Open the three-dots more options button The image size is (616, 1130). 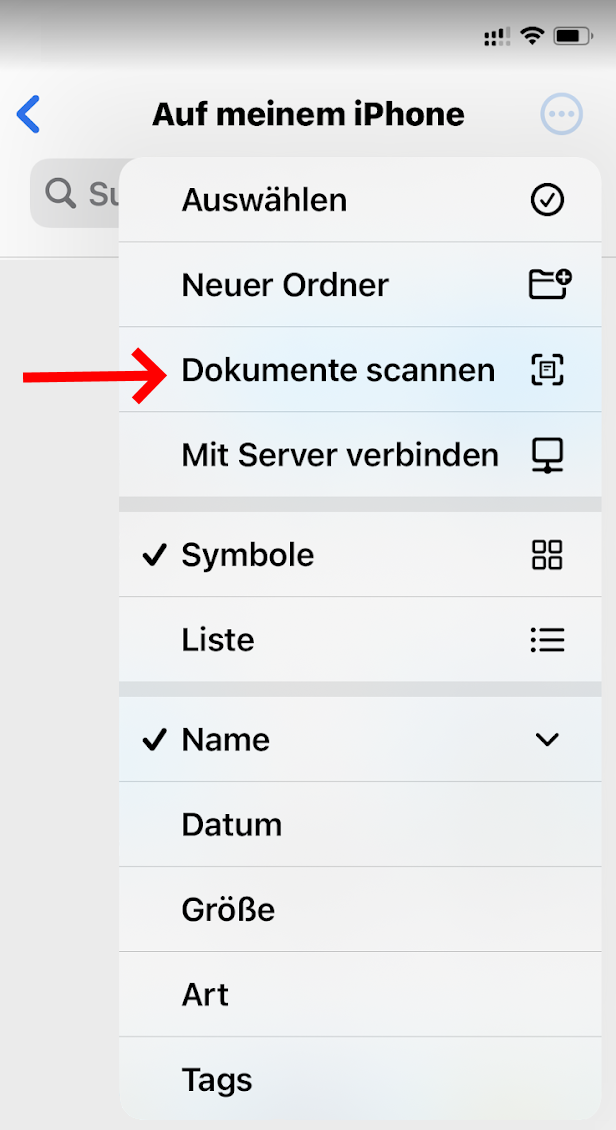pyautogui.click(x=561, y=114)
